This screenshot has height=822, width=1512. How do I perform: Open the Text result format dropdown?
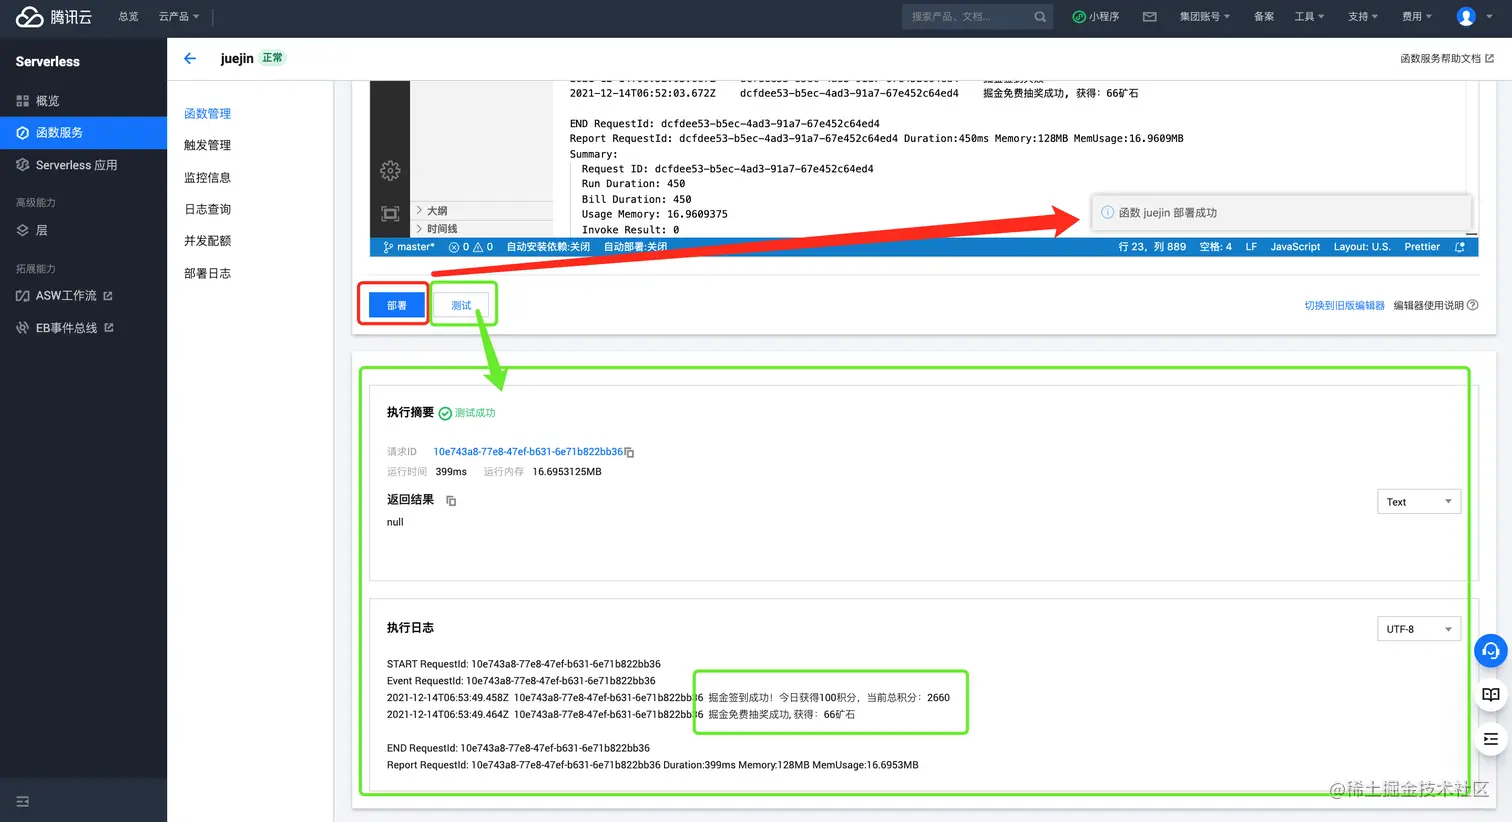(1418, 502)
